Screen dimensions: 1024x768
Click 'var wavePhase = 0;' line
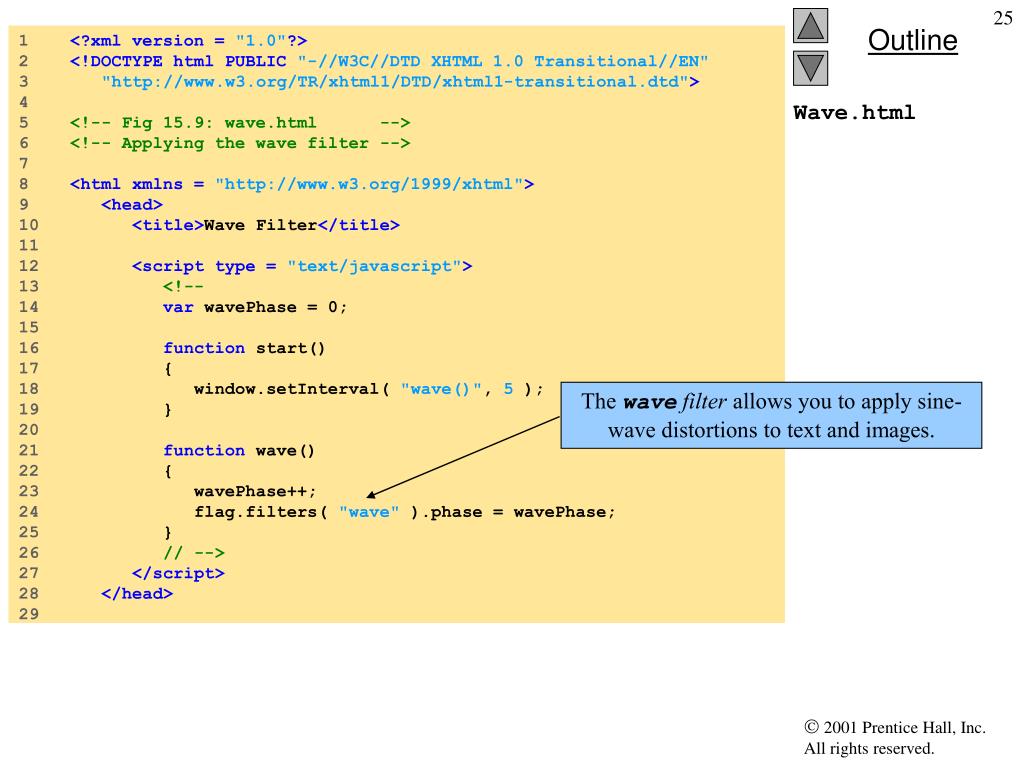point(255,307)
